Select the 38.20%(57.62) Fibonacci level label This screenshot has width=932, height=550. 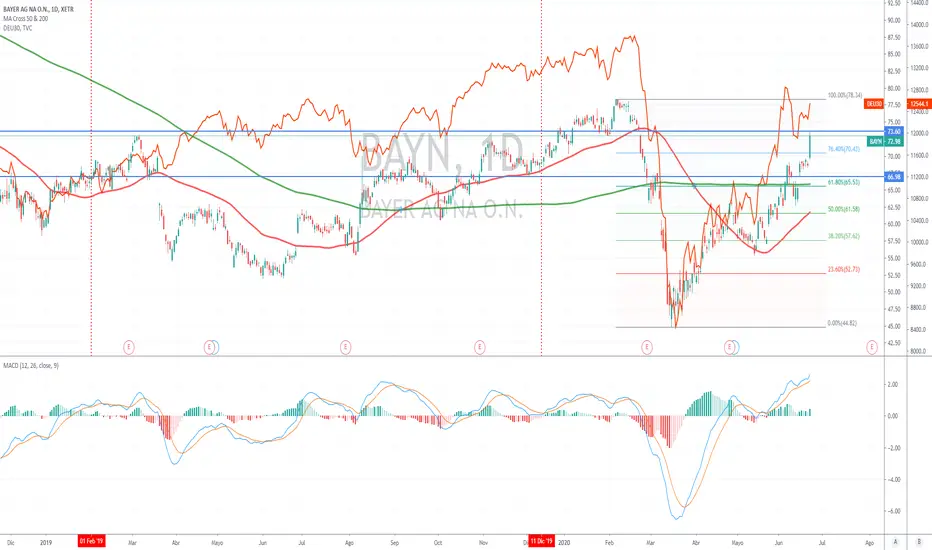843,236
